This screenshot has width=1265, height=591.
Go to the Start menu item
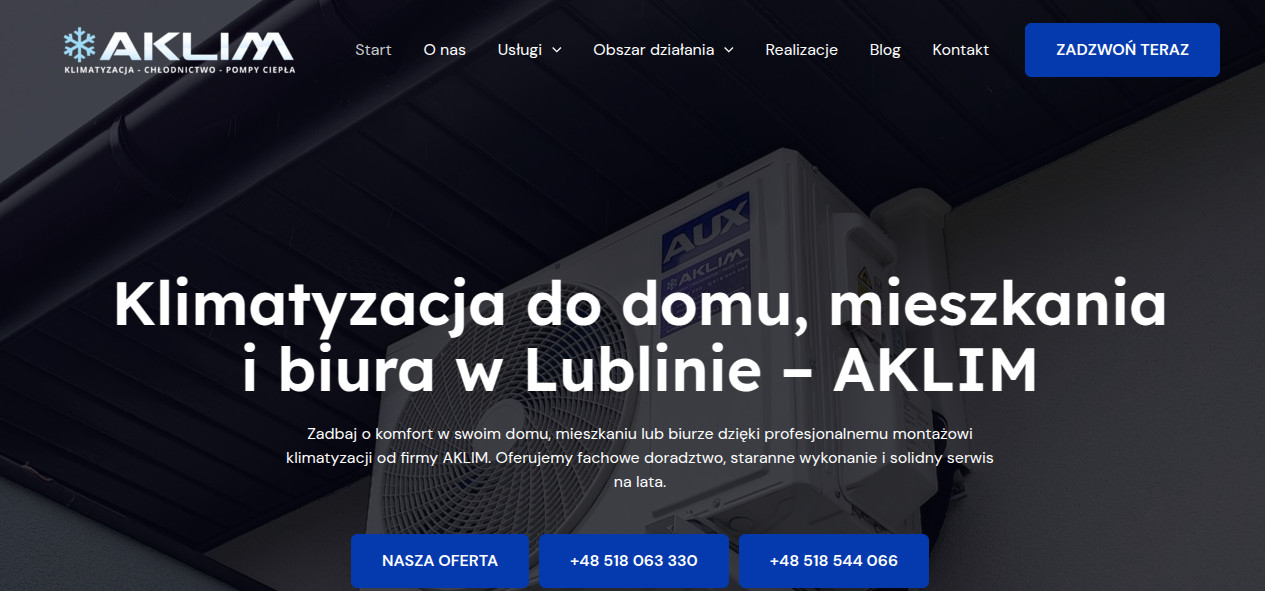coord(373,49)
